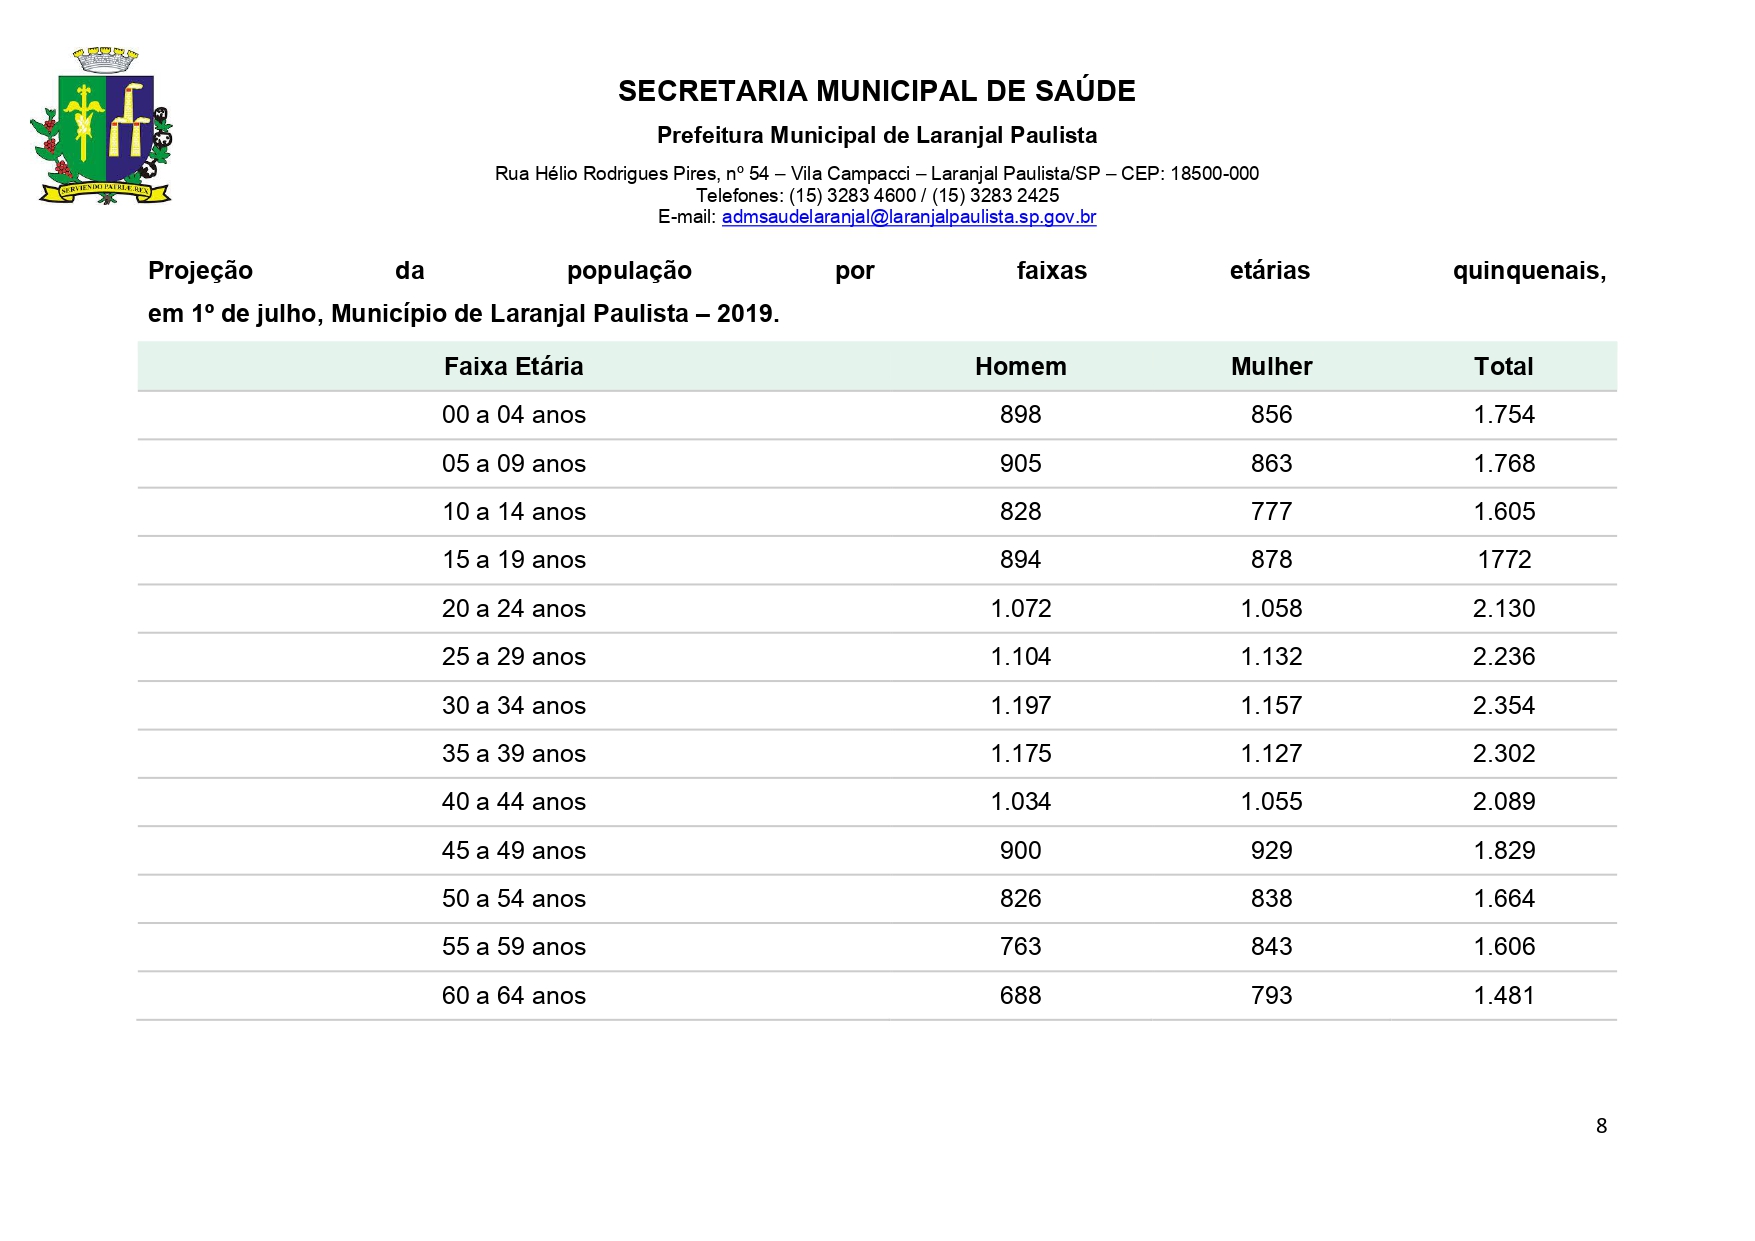Click Total value 1.606
Screen dimensions: 1755x1241
point(1504,947)
